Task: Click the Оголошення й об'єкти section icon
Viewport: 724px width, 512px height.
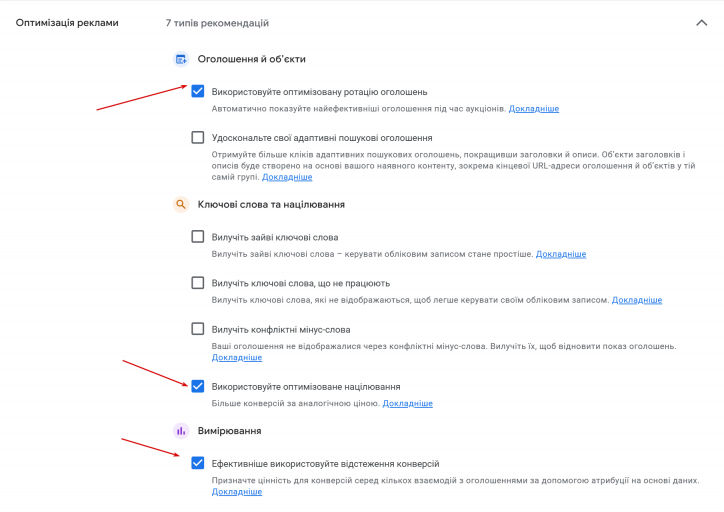Action: pyautogui.click(x=181, y=59)
